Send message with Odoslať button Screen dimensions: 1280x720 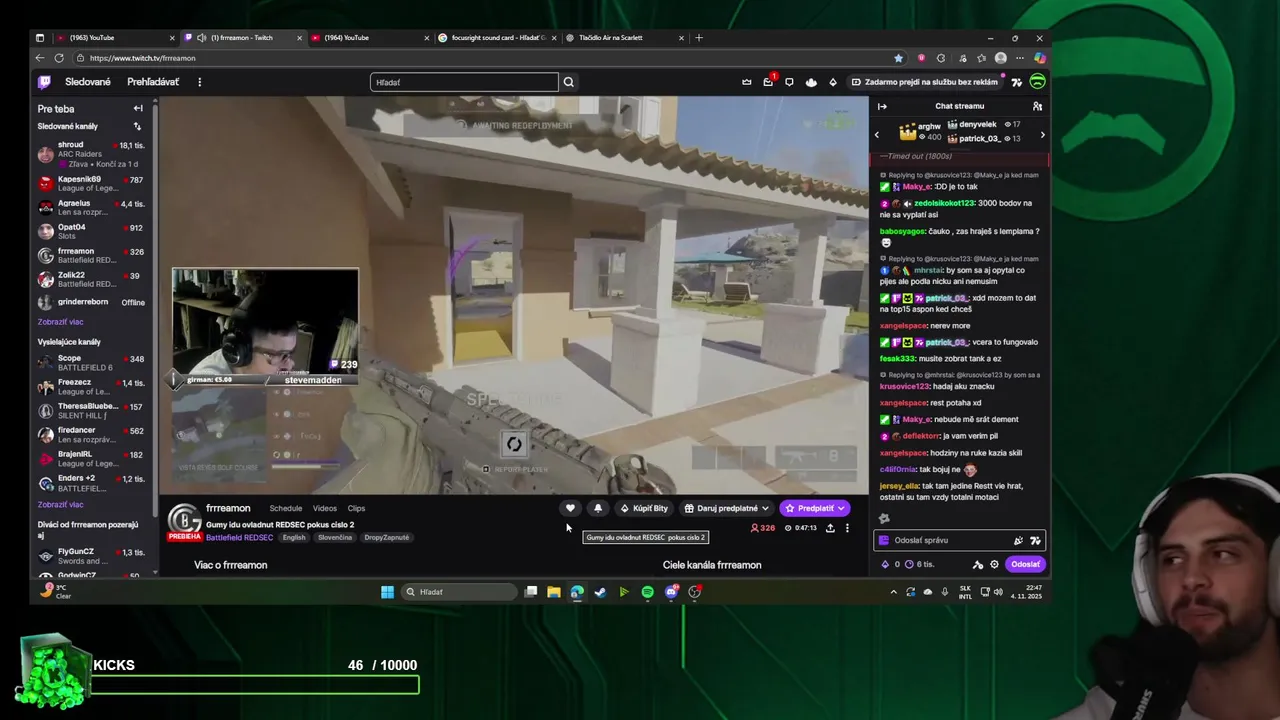point(1025,564)
